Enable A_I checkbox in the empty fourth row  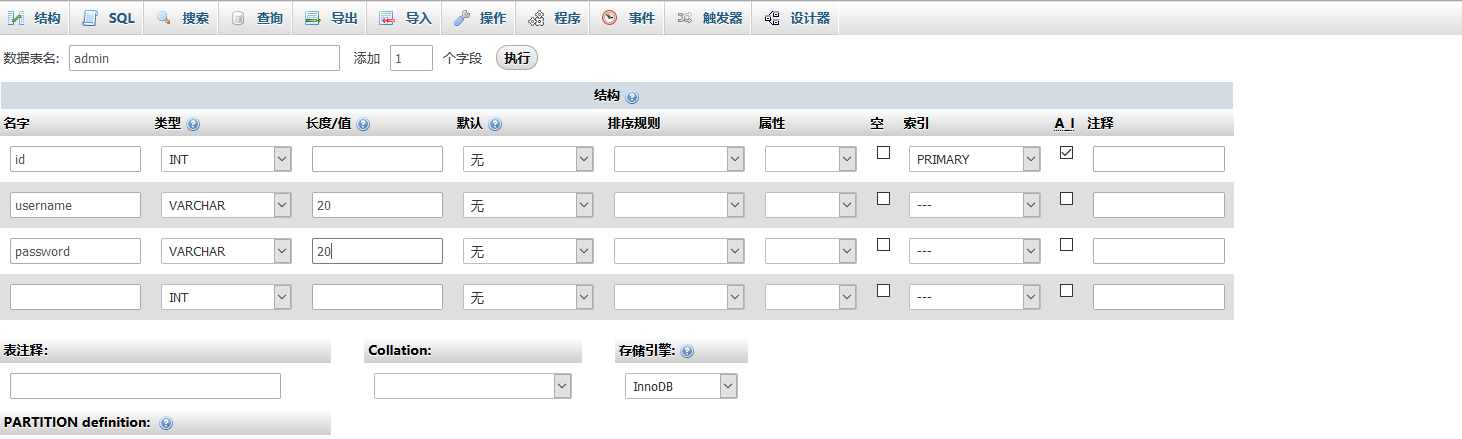1066,291
